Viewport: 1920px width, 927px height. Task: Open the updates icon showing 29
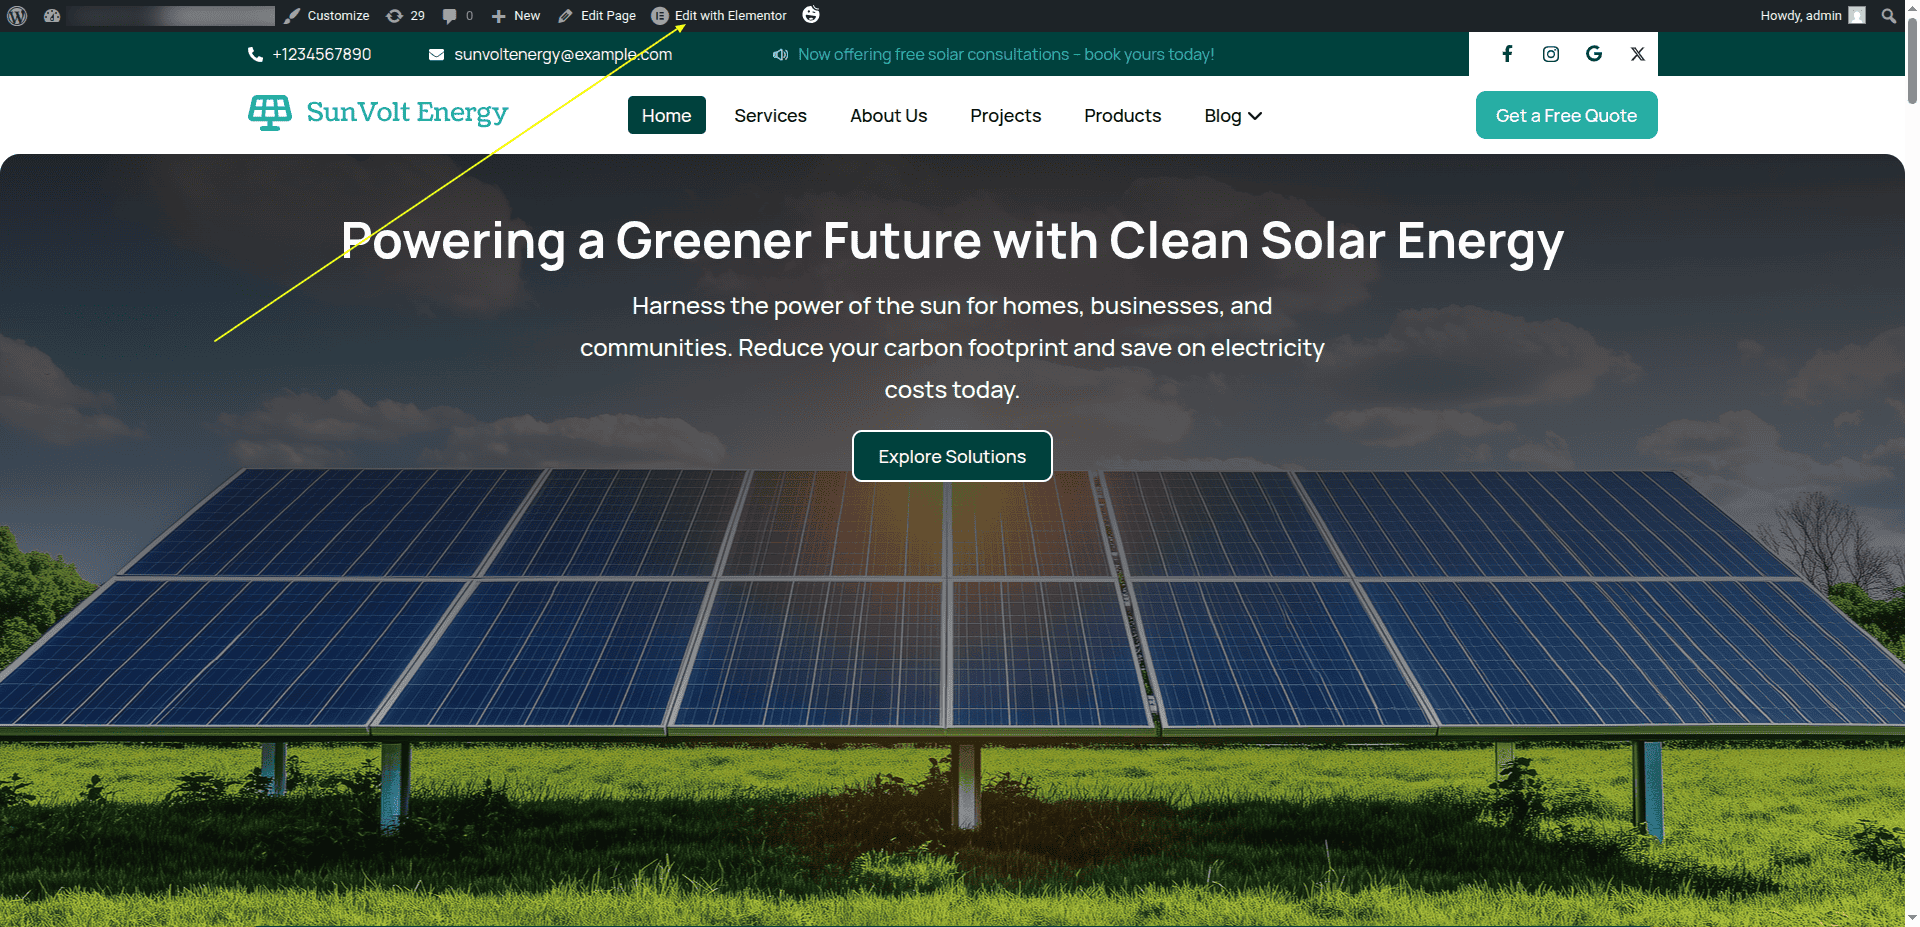(x=405, y=16)
